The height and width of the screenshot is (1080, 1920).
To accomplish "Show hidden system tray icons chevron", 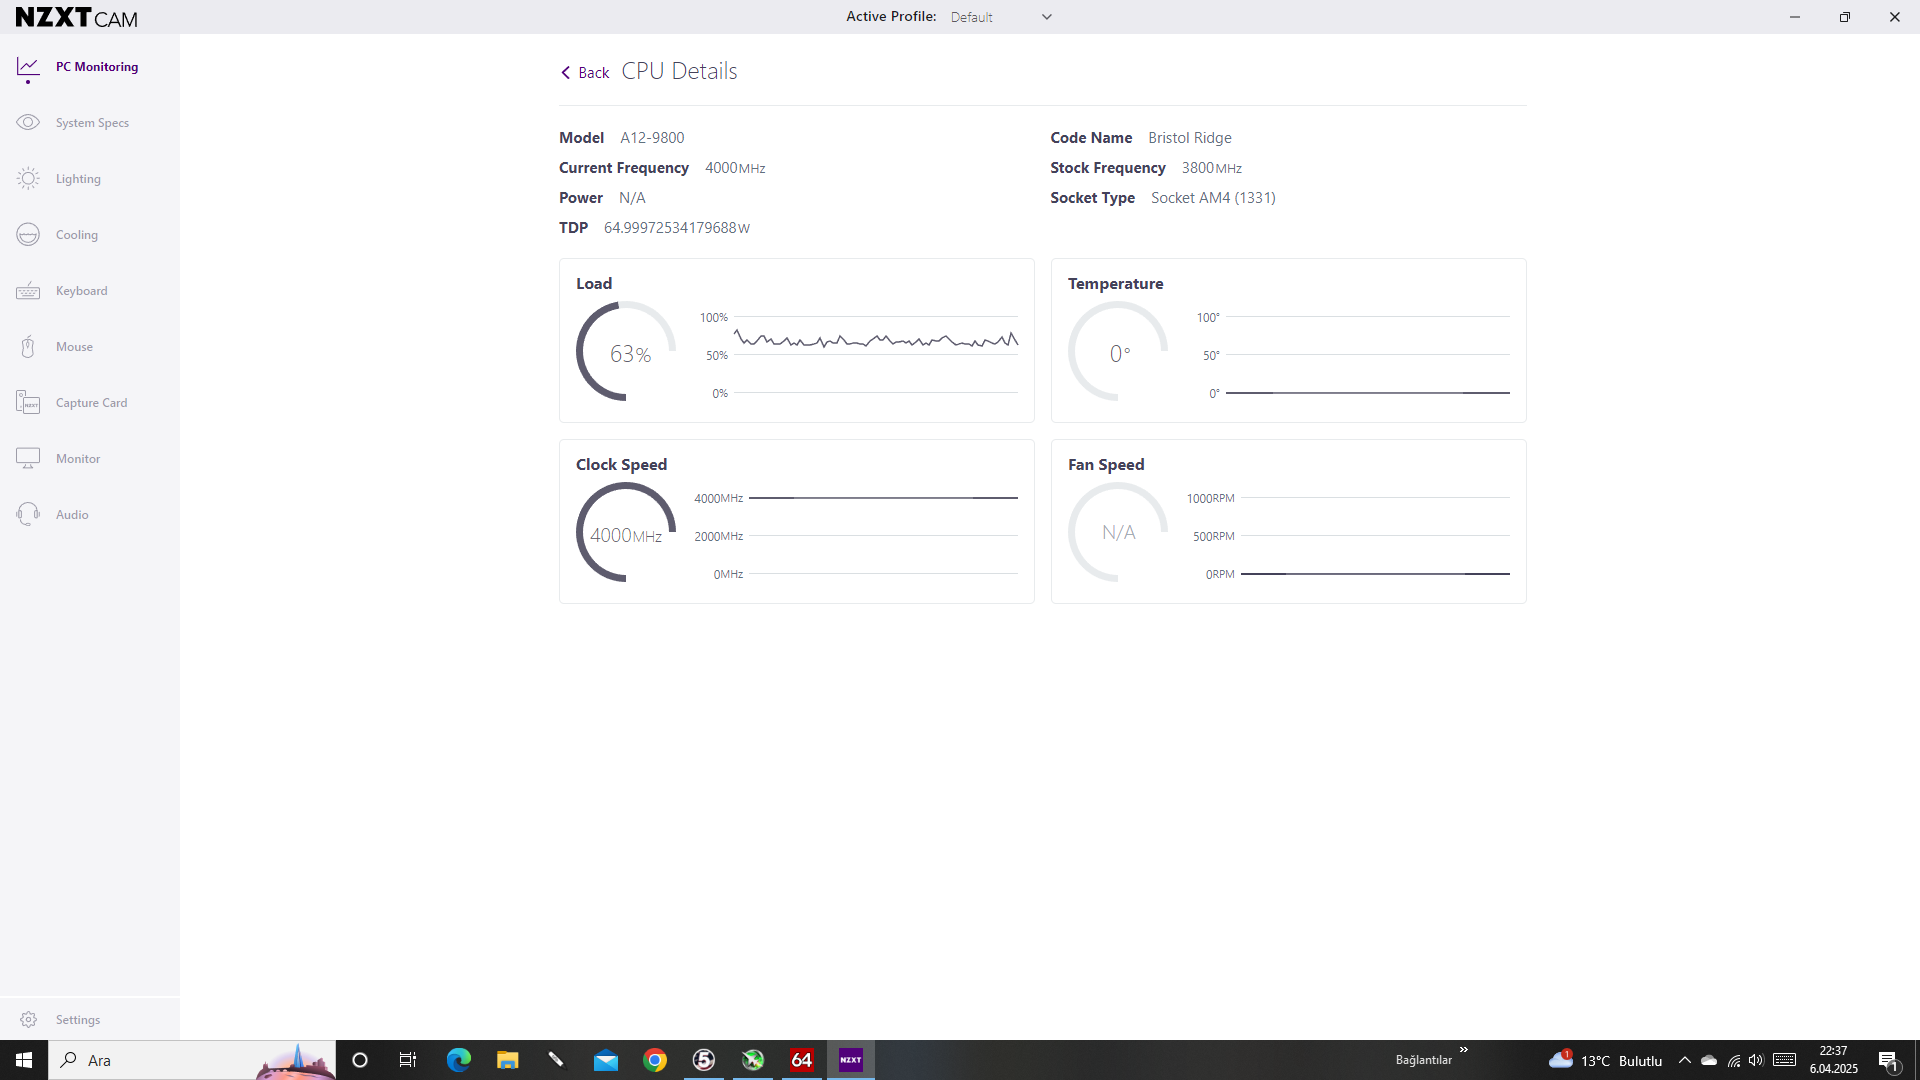I will [x=1685, y=1060].
